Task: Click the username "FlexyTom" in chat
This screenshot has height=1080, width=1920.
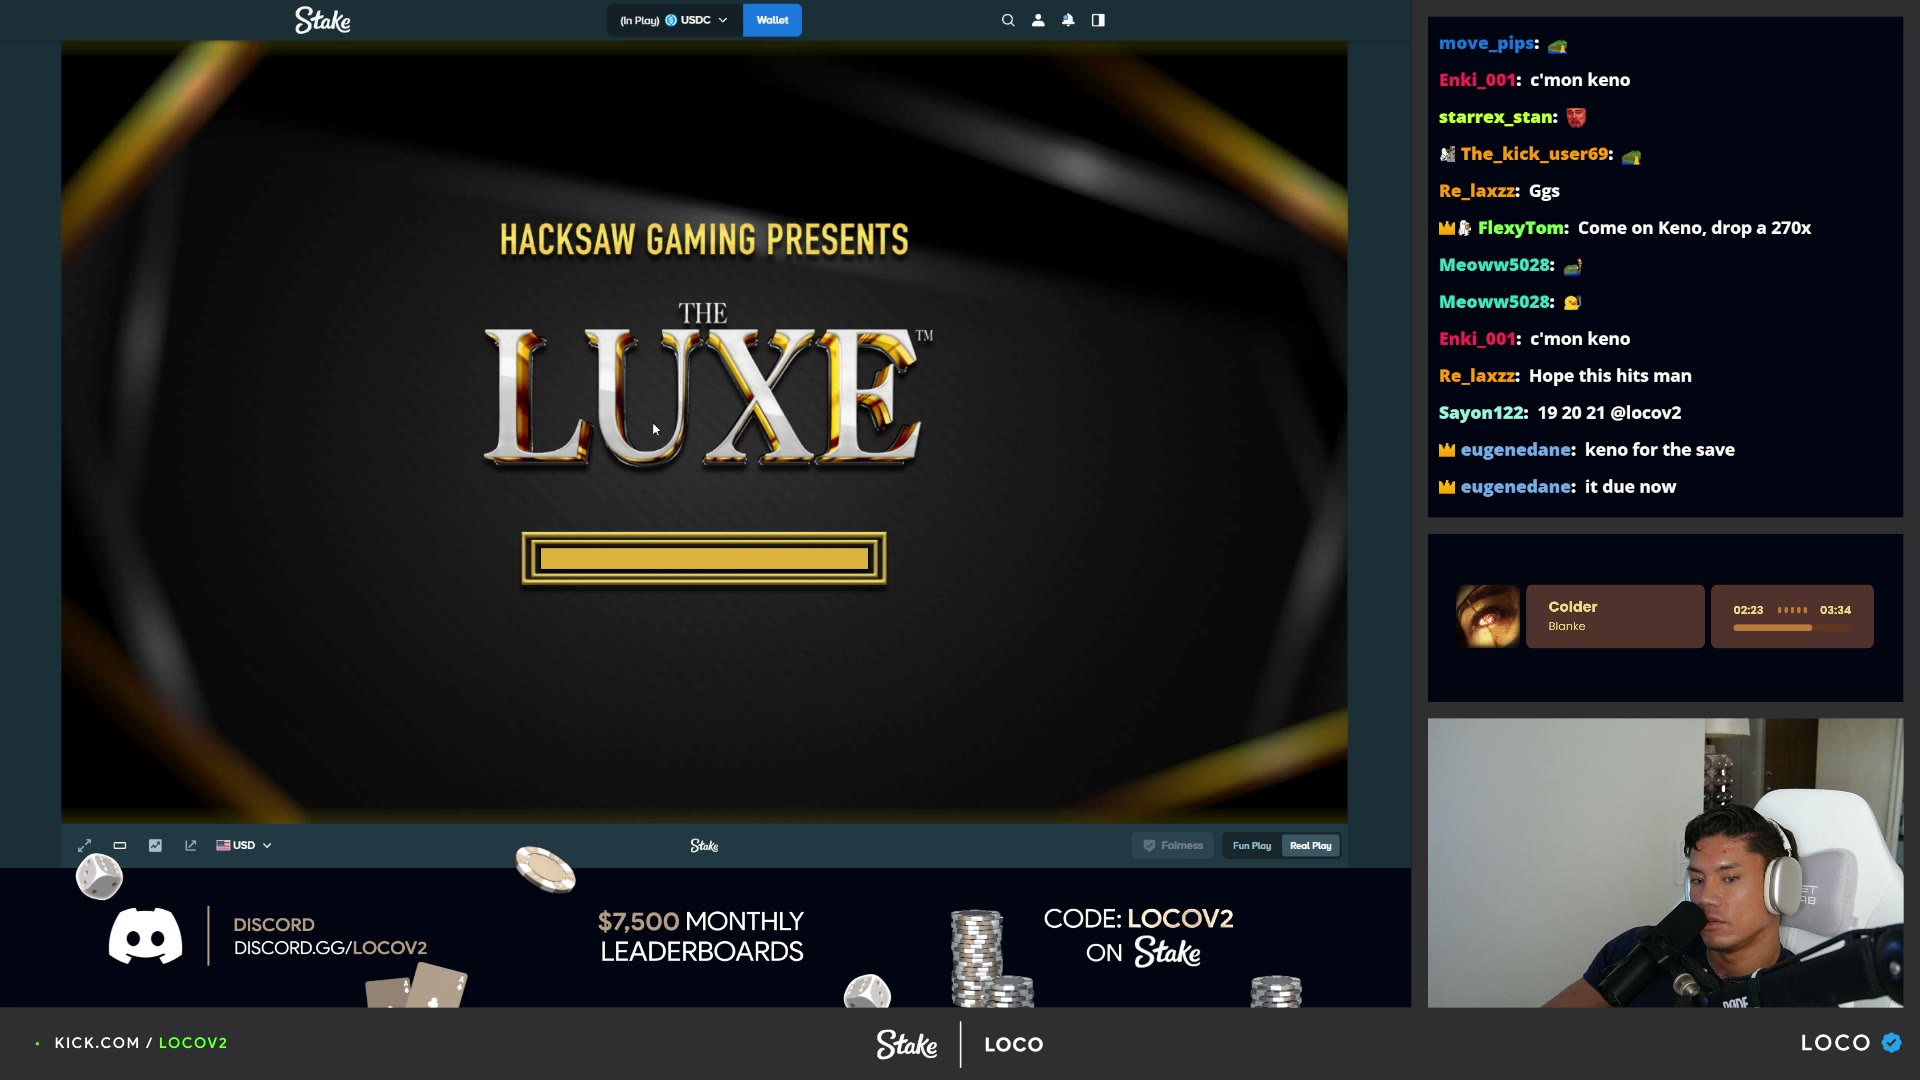Action: tap(1520, 228)
